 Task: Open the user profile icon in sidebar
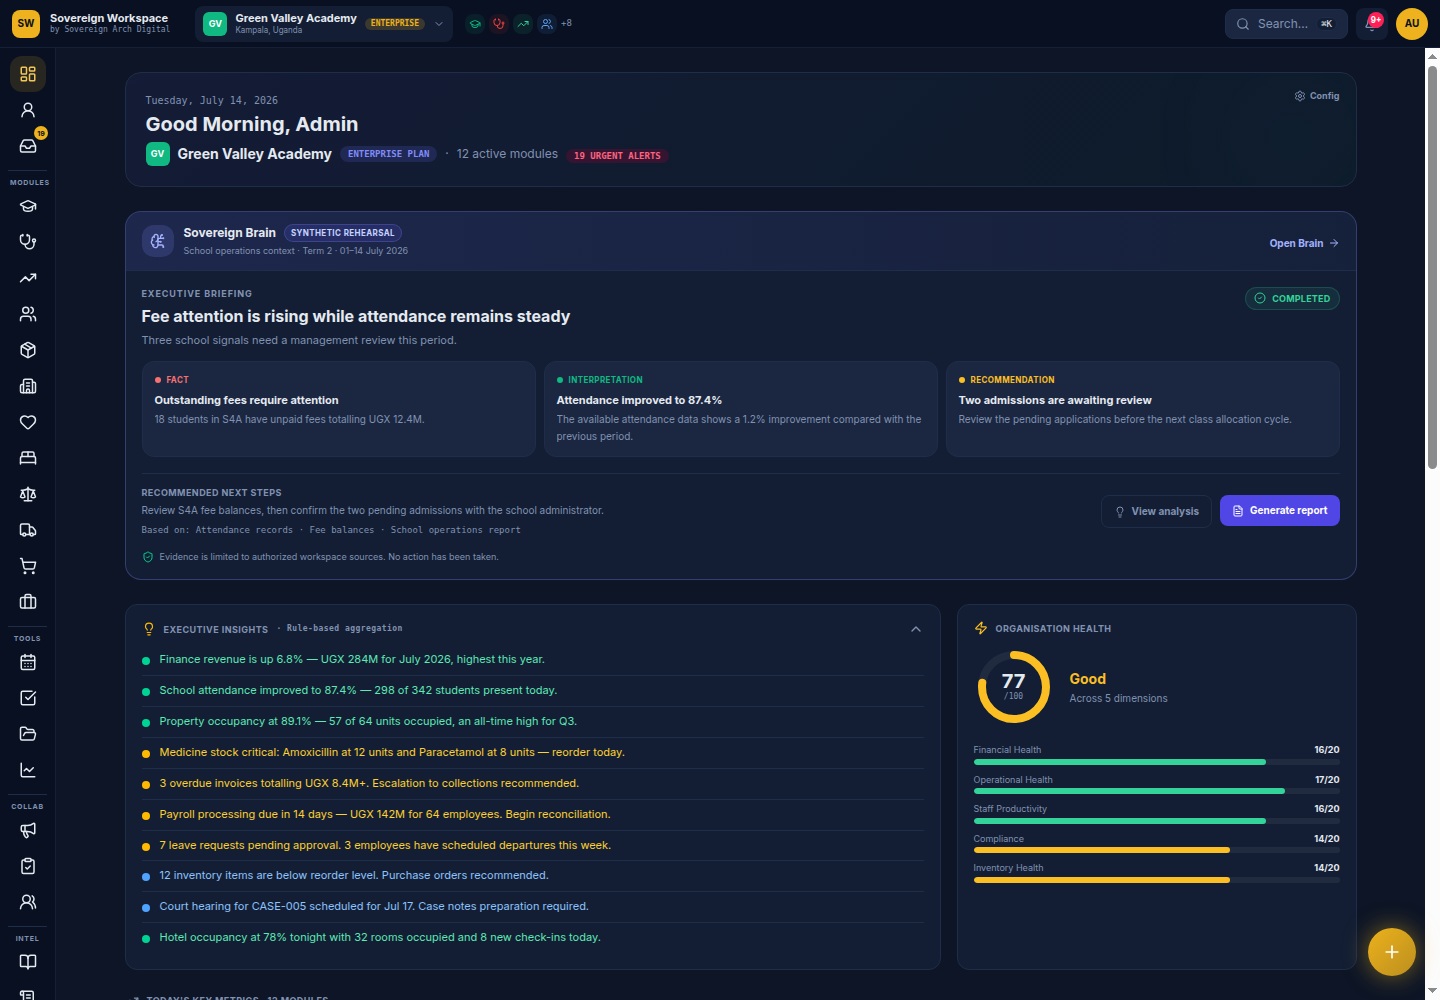[x=28, y=110]
